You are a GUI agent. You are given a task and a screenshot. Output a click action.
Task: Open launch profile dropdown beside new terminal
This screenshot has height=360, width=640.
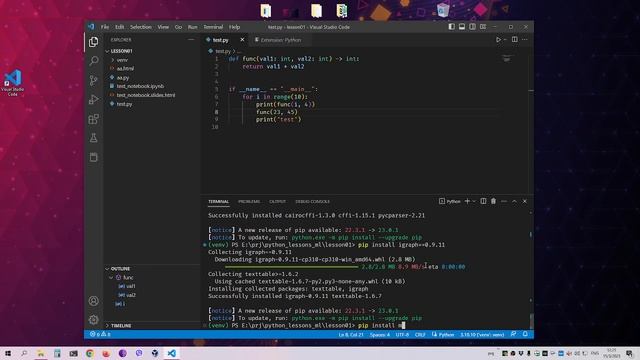tap(474, 201)
